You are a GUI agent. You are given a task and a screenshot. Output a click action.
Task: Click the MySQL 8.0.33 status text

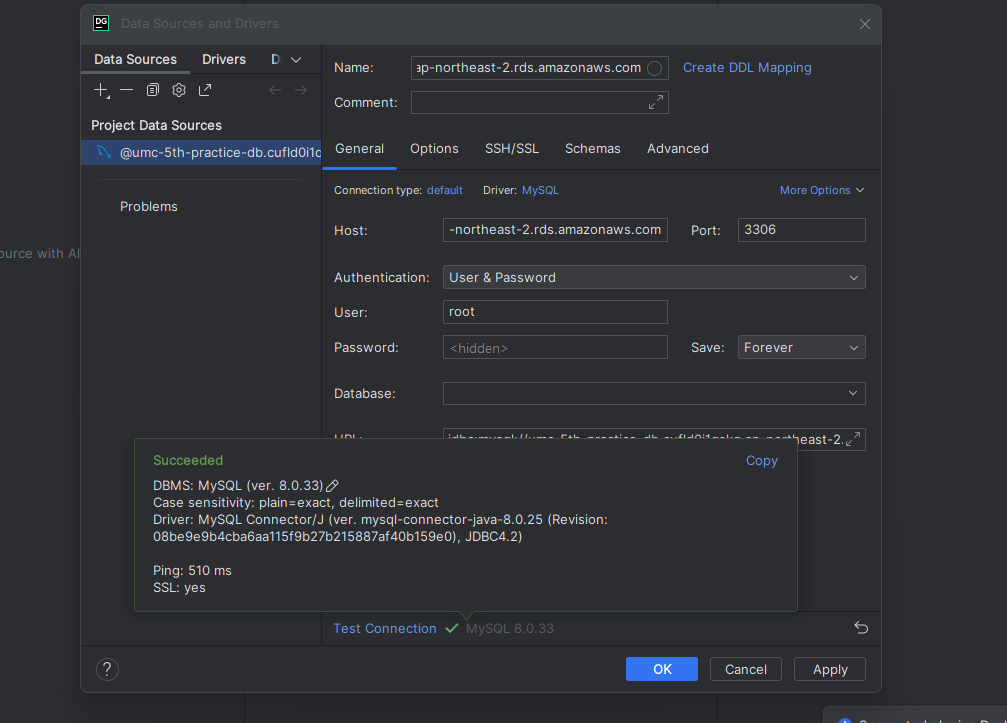coord(510,629)
